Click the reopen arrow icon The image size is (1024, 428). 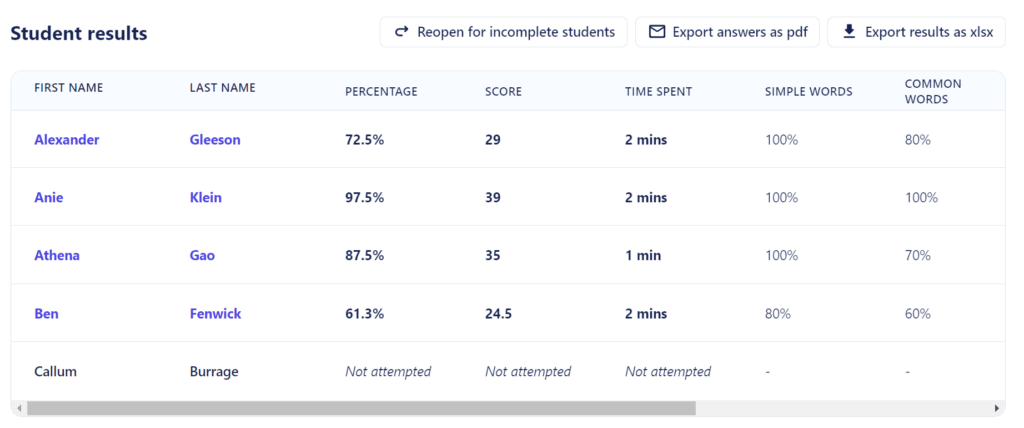pyautogui.click(x=402, y=31)
